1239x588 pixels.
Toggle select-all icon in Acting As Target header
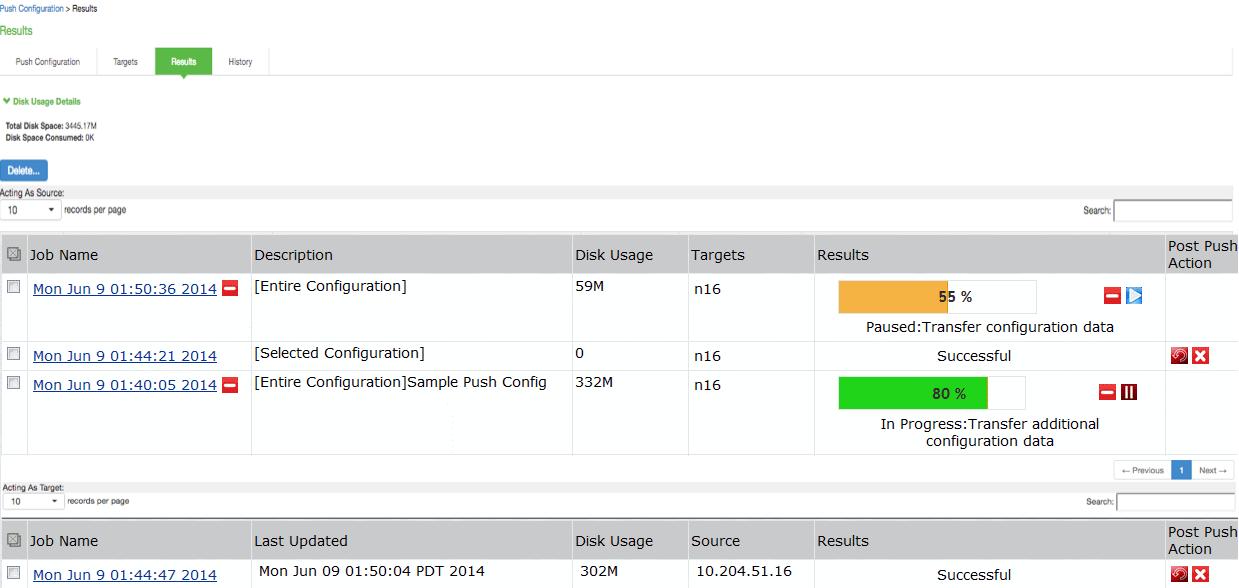(x=14, y=540)
